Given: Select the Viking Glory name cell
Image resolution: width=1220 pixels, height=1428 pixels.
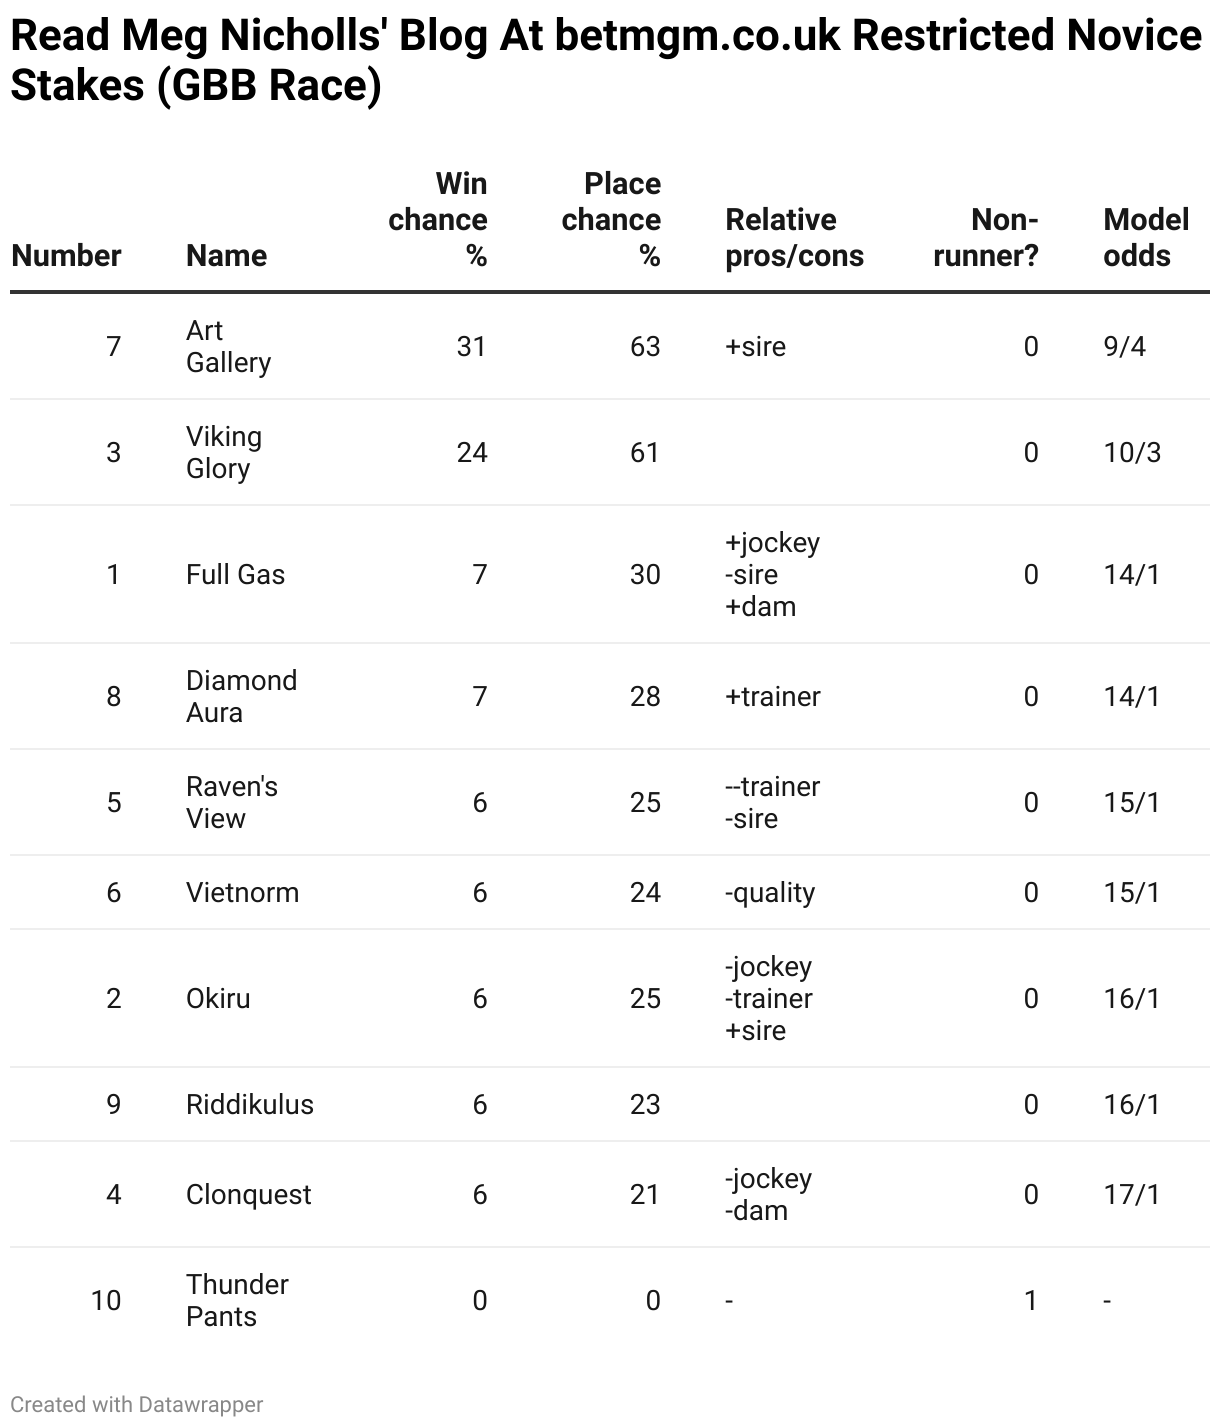Looking at the screenshot, I should 224,452.
